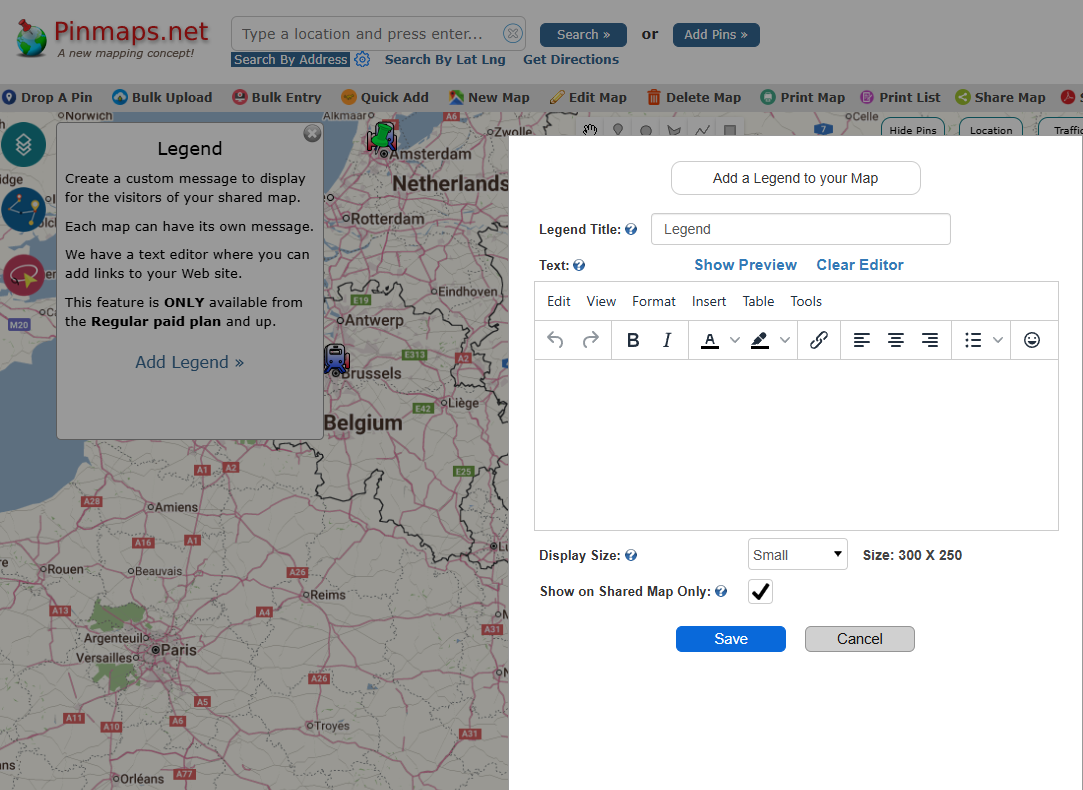Click the lasso selection round icon
Viewport: 1083px width, 790px height.
tap(23, 274)
